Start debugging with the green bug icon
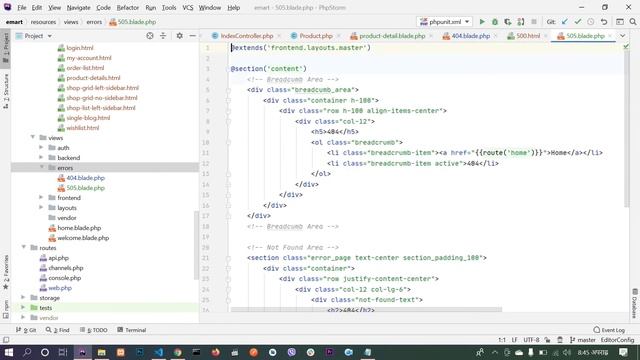 tap(495, 22)
